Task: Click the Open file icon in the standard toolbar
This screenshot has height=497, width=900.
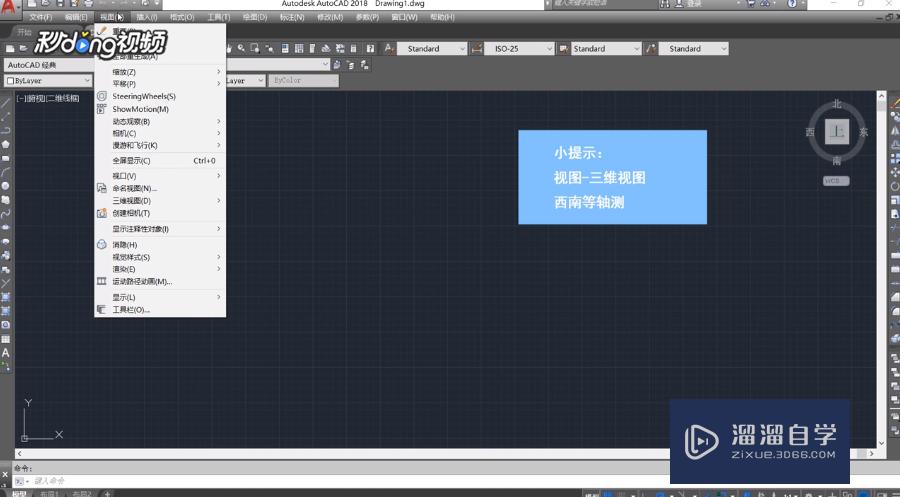Action: pyautogui.click(x=23, y=49)
